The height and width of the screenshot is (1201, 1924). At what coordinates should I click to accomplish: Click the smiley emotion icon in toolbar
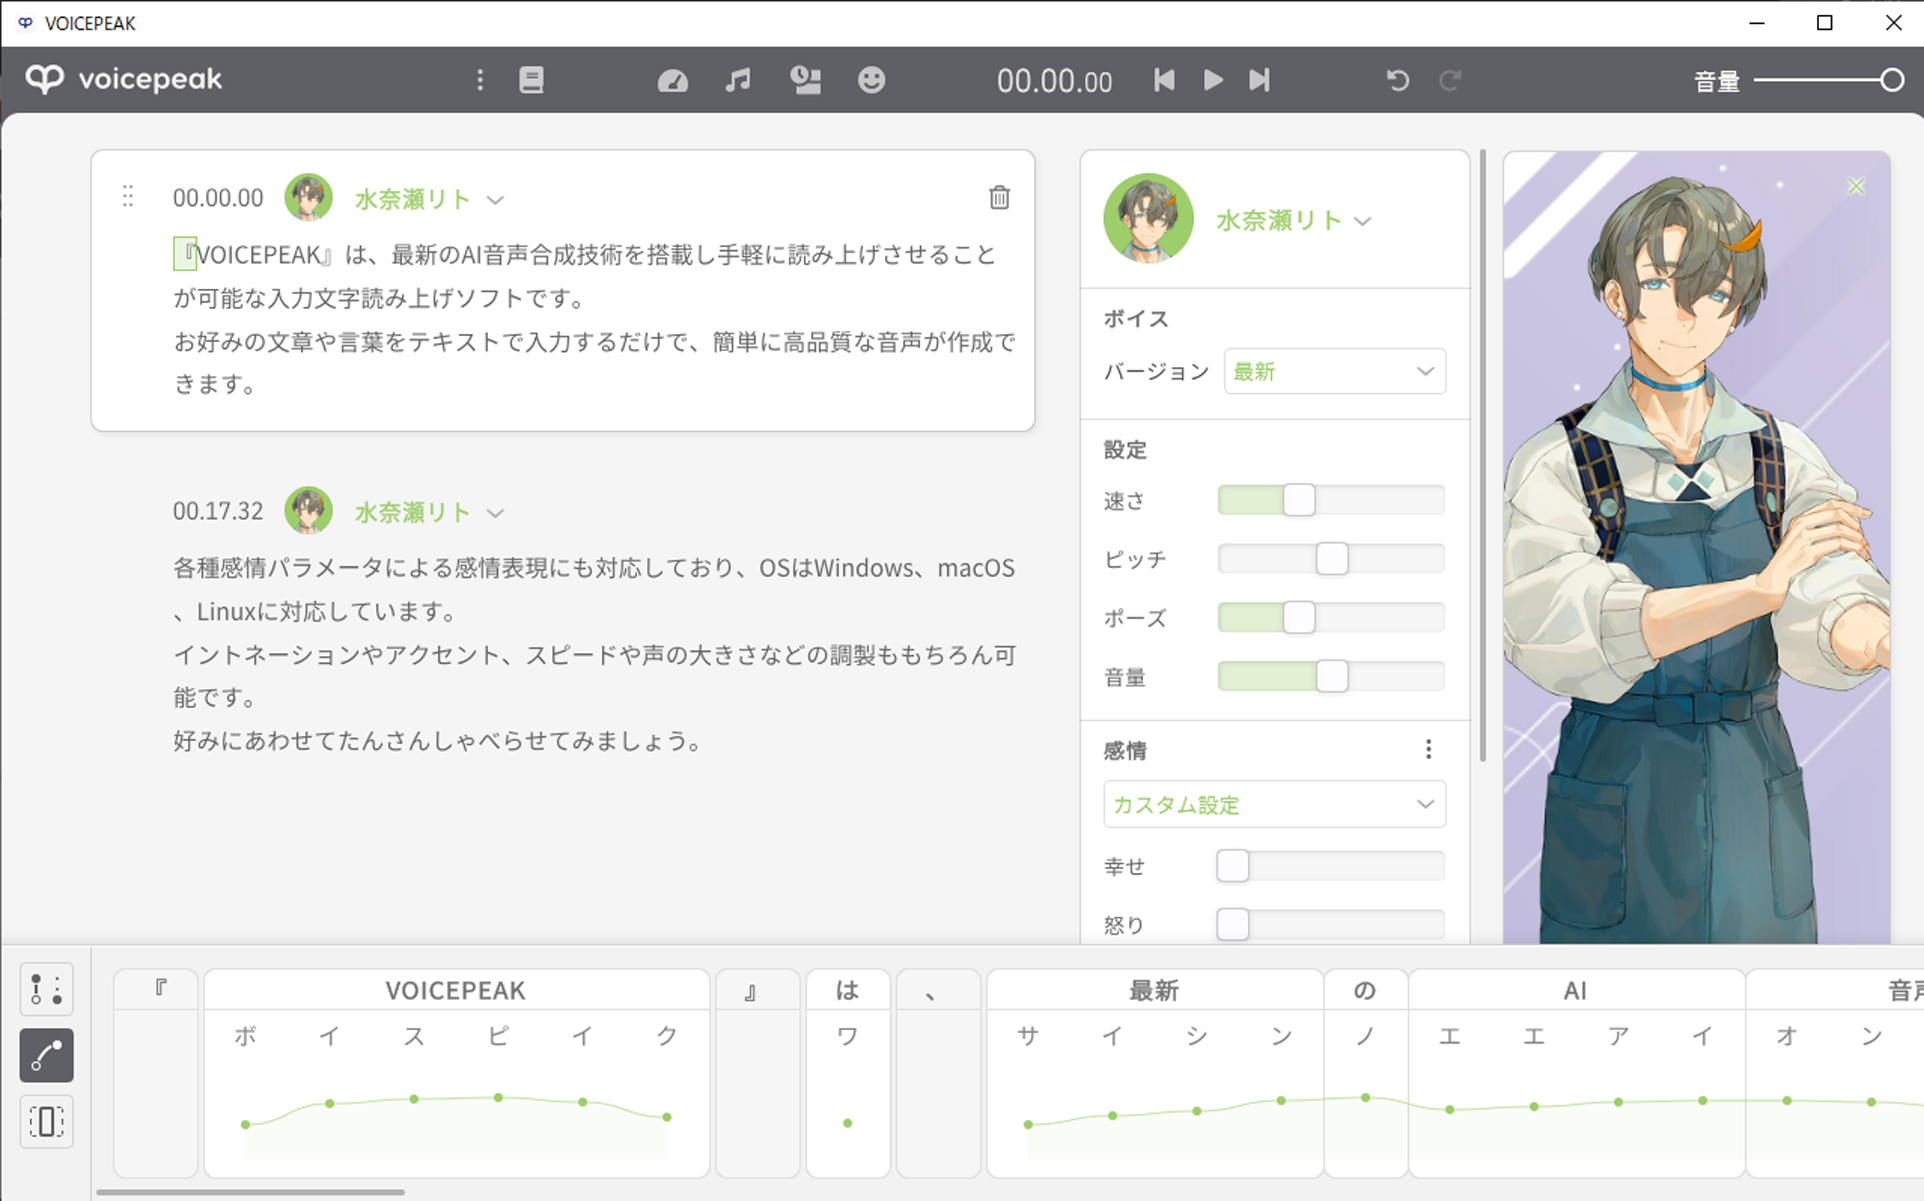(871, 80)
